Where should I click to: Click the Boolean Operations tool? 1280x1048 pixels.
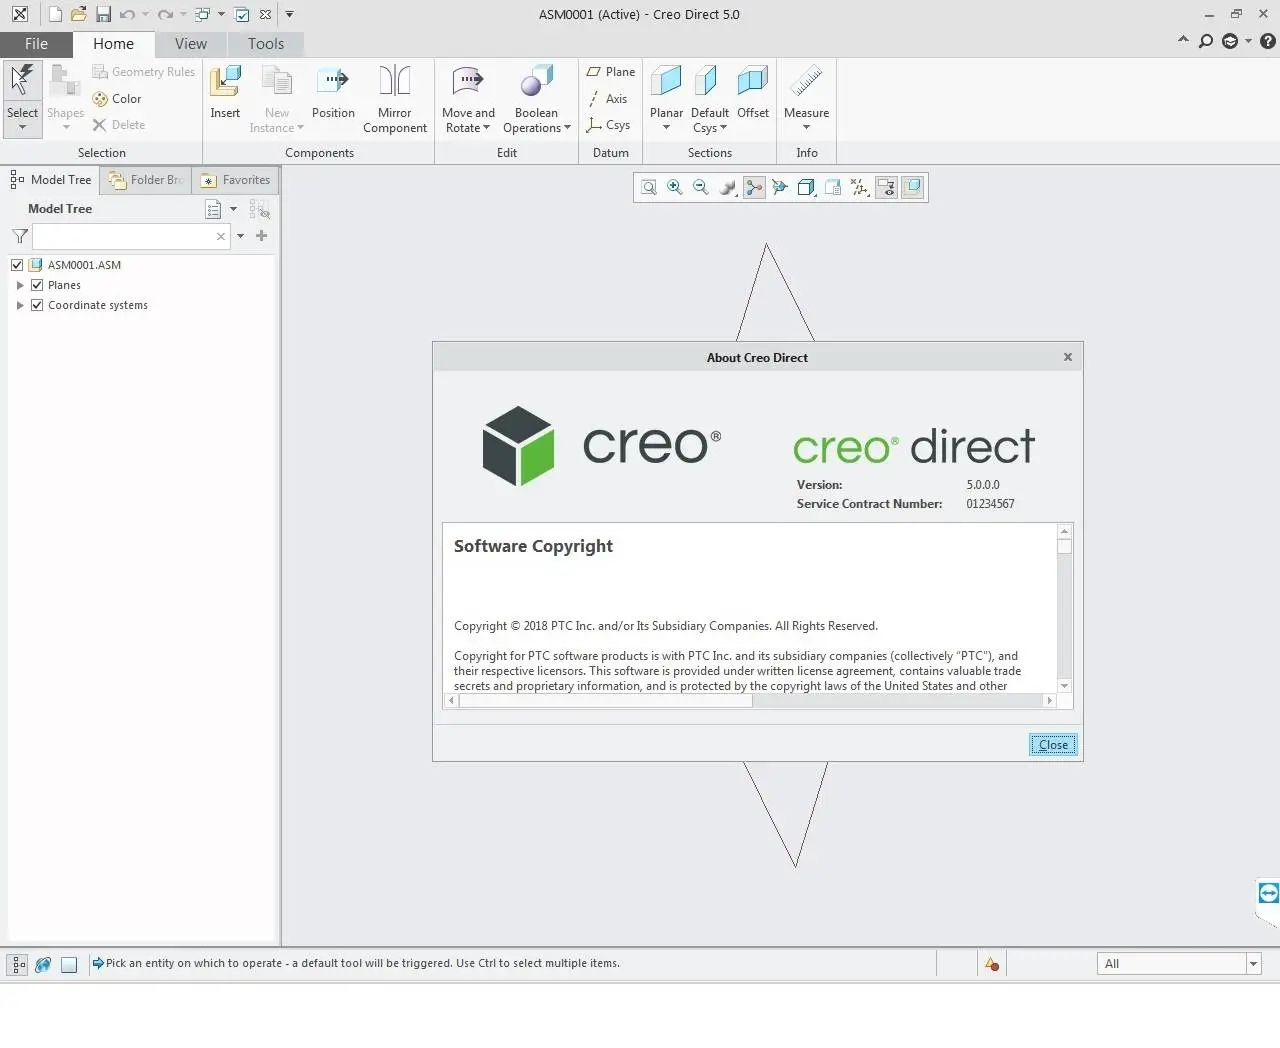(x=536, y=98)
